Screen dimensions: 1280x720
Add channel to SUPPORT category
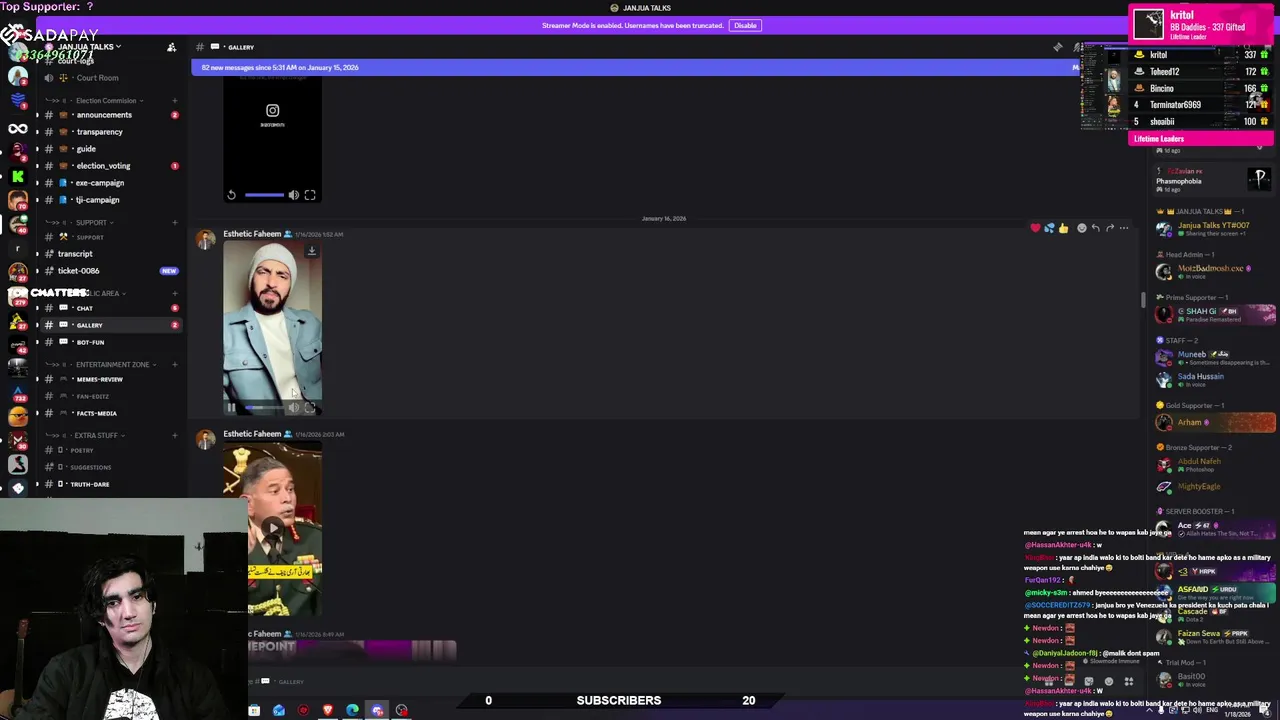click(x=174, y=222)
